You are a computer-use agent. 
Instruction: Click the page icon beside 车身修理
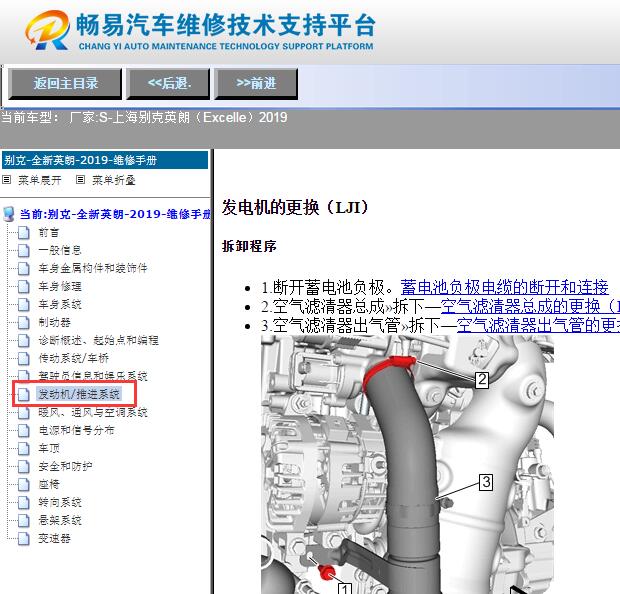(24, 286)
